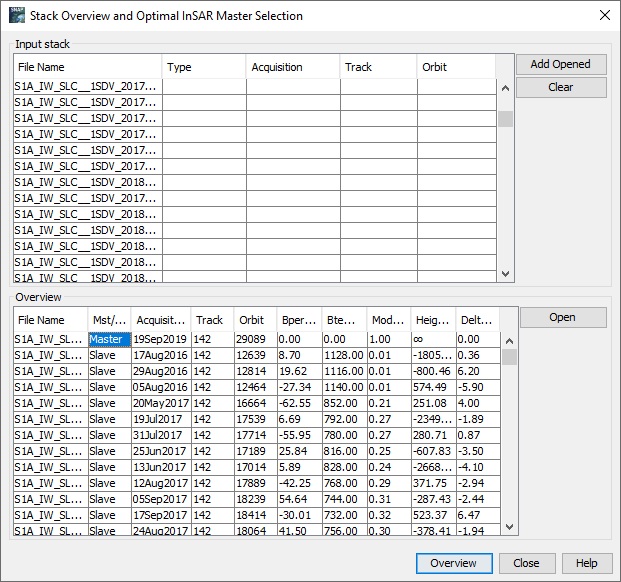Select perpendicular baseline value 25.84
The width and height of the screenshot is (621, 582).
pos(299,451)
